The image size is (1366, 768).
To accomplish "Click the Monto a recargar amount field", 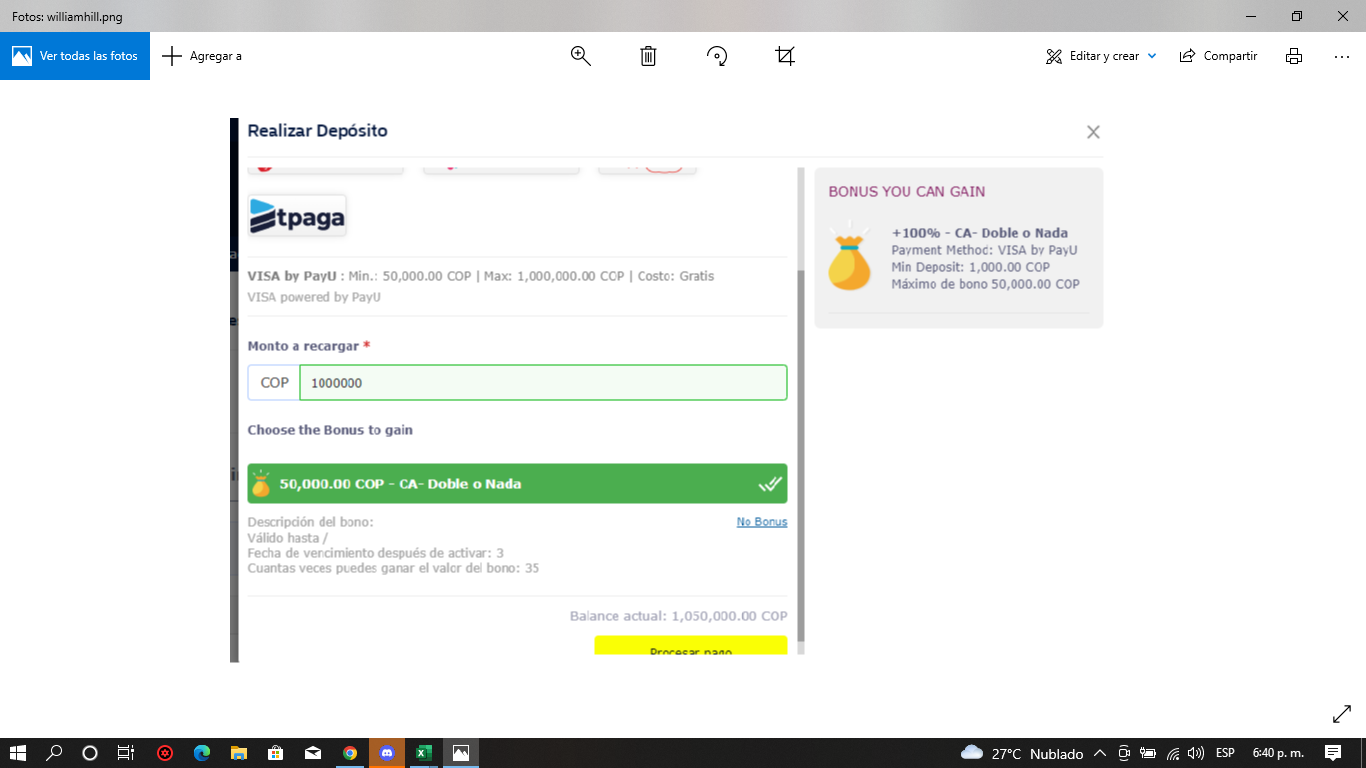I will pyautogui.click(x=543, y=383).
